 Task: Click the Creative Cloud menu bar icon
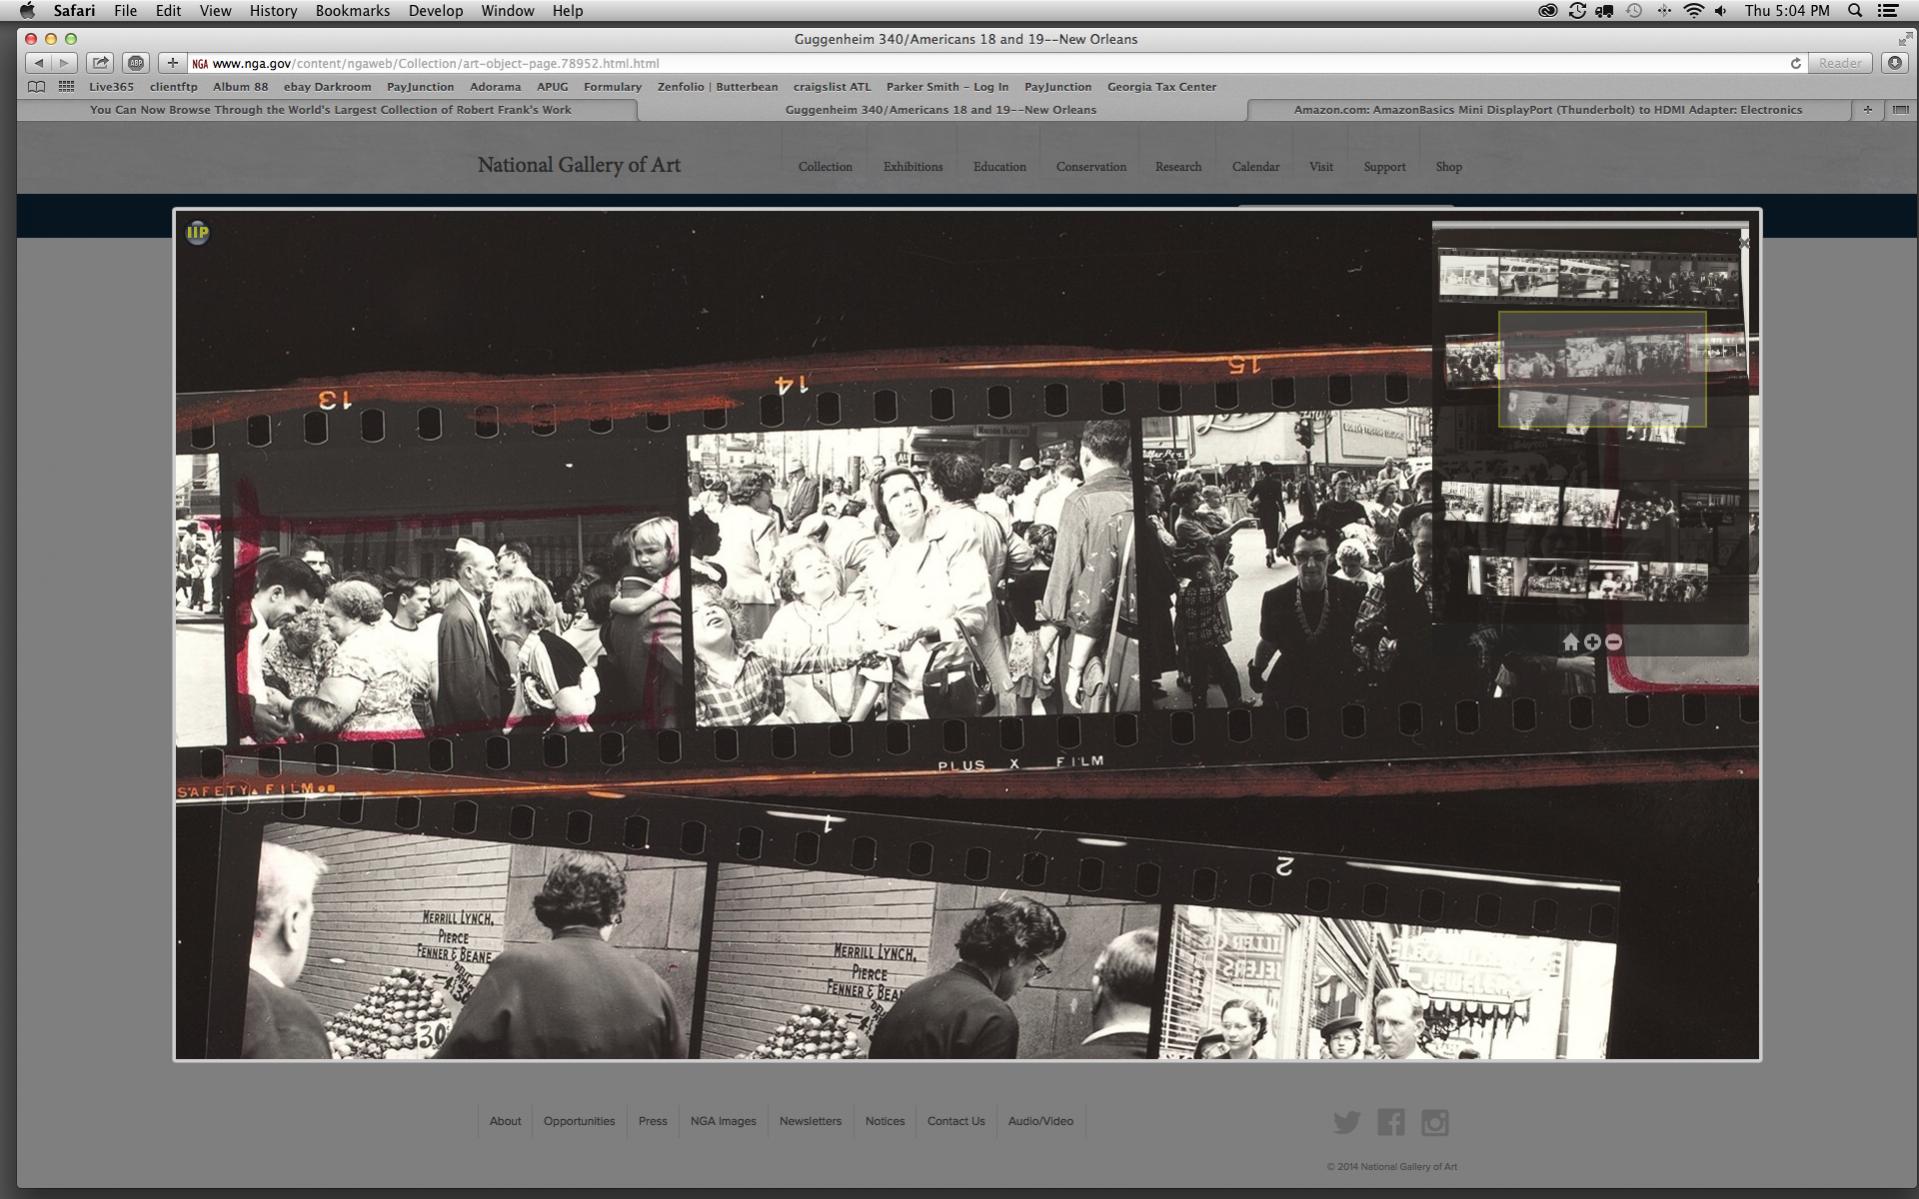(x=1548, y=11)
